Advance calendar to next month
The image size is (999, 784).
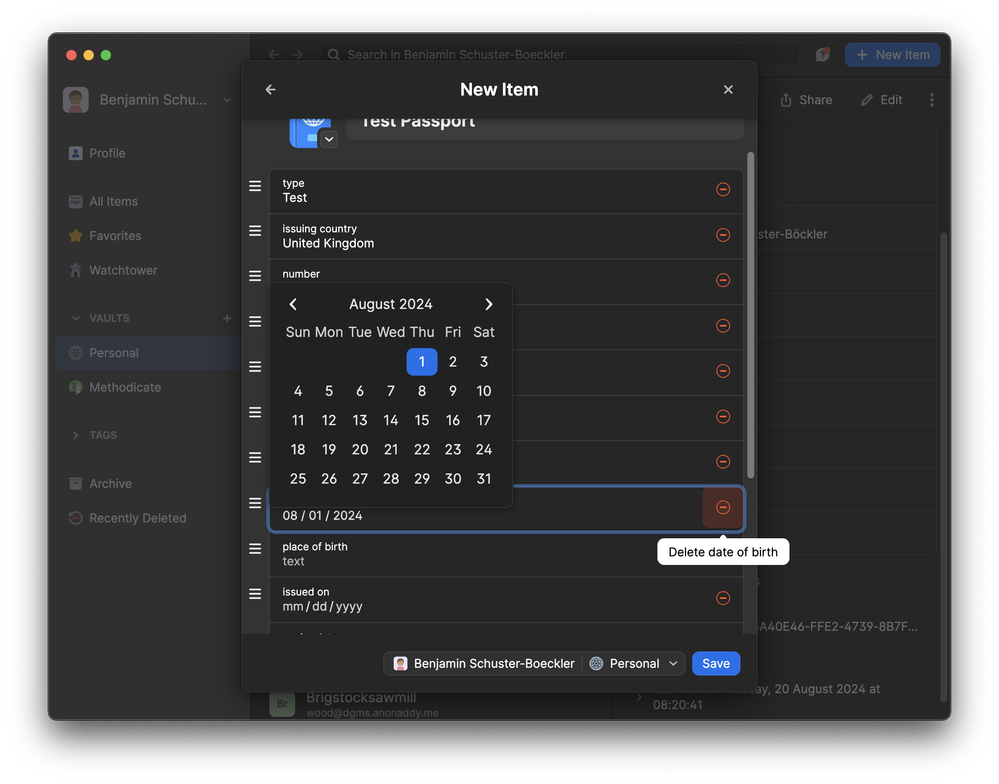click(488, 304)
